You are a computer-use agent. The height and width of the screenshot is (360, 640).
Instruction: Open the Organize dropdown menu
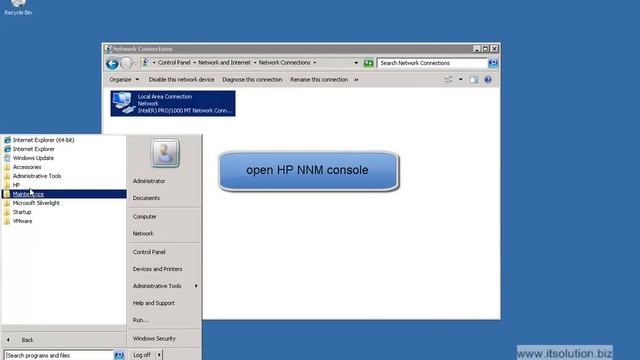pyautogui.click(x=124, y=80)
